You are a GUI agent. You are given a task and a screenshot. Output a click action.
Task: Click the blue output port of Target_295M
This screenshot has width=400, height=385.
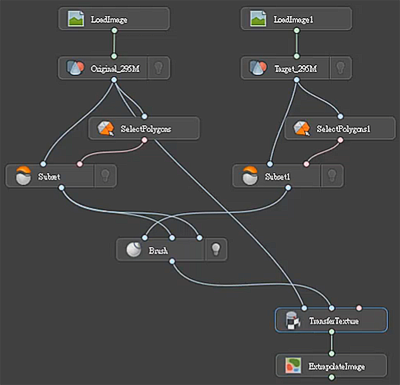(296, 80)
